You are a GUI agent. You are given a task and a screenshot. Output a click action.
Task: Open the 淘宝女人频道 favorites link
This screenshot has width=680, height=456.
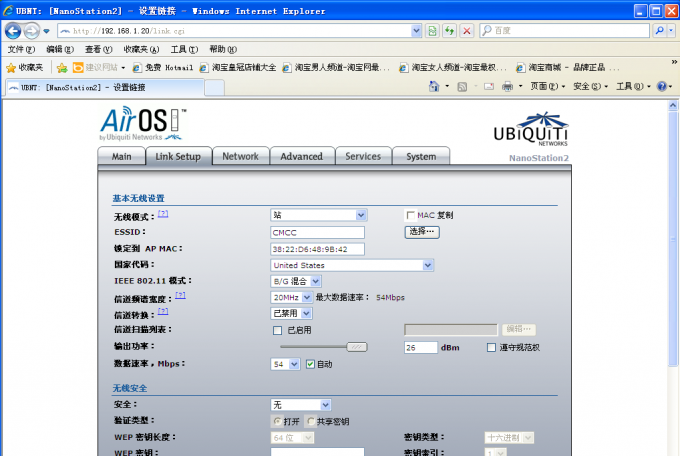pyautogui.click(x=453, y=68)
